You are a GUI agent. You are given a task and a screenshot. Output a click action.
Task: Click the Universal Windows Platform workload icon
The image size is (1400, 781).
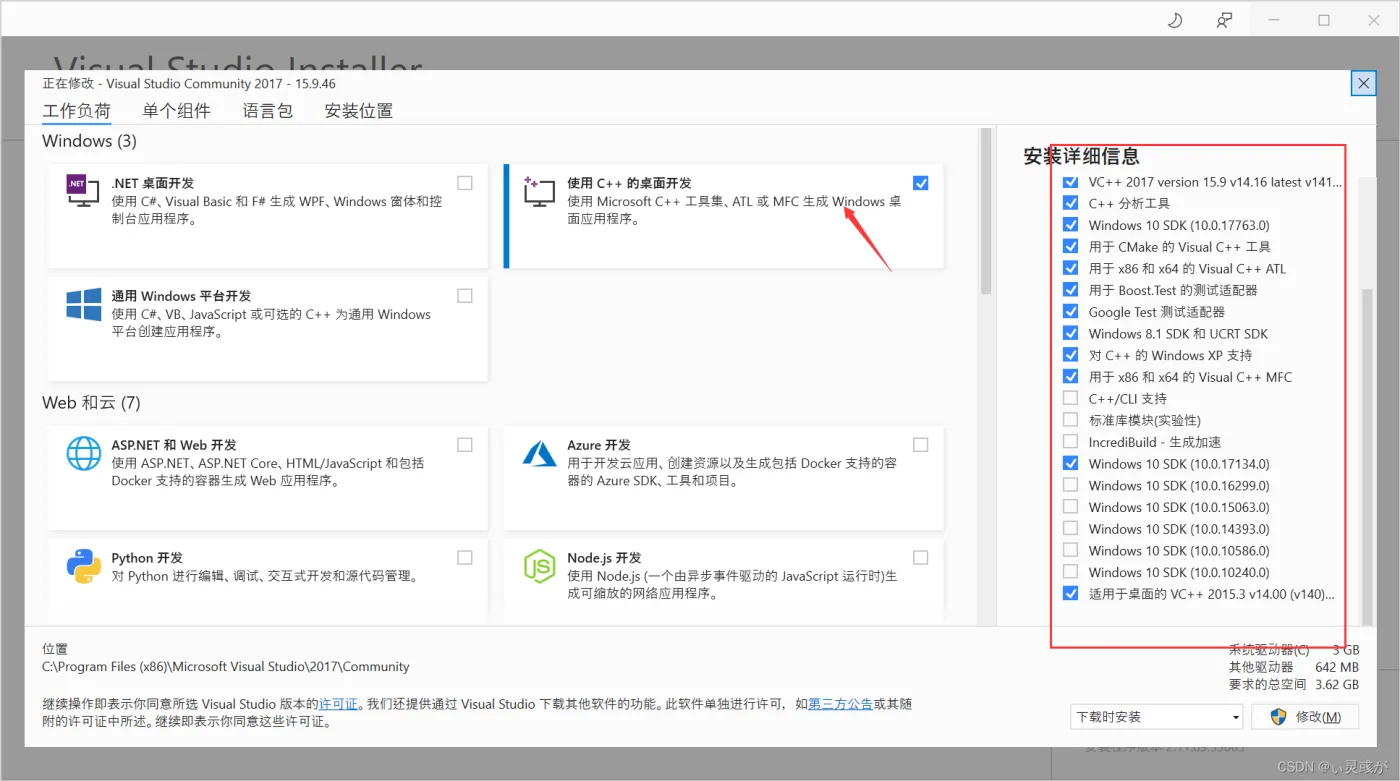pyautogui.click(x=83, y=304)
